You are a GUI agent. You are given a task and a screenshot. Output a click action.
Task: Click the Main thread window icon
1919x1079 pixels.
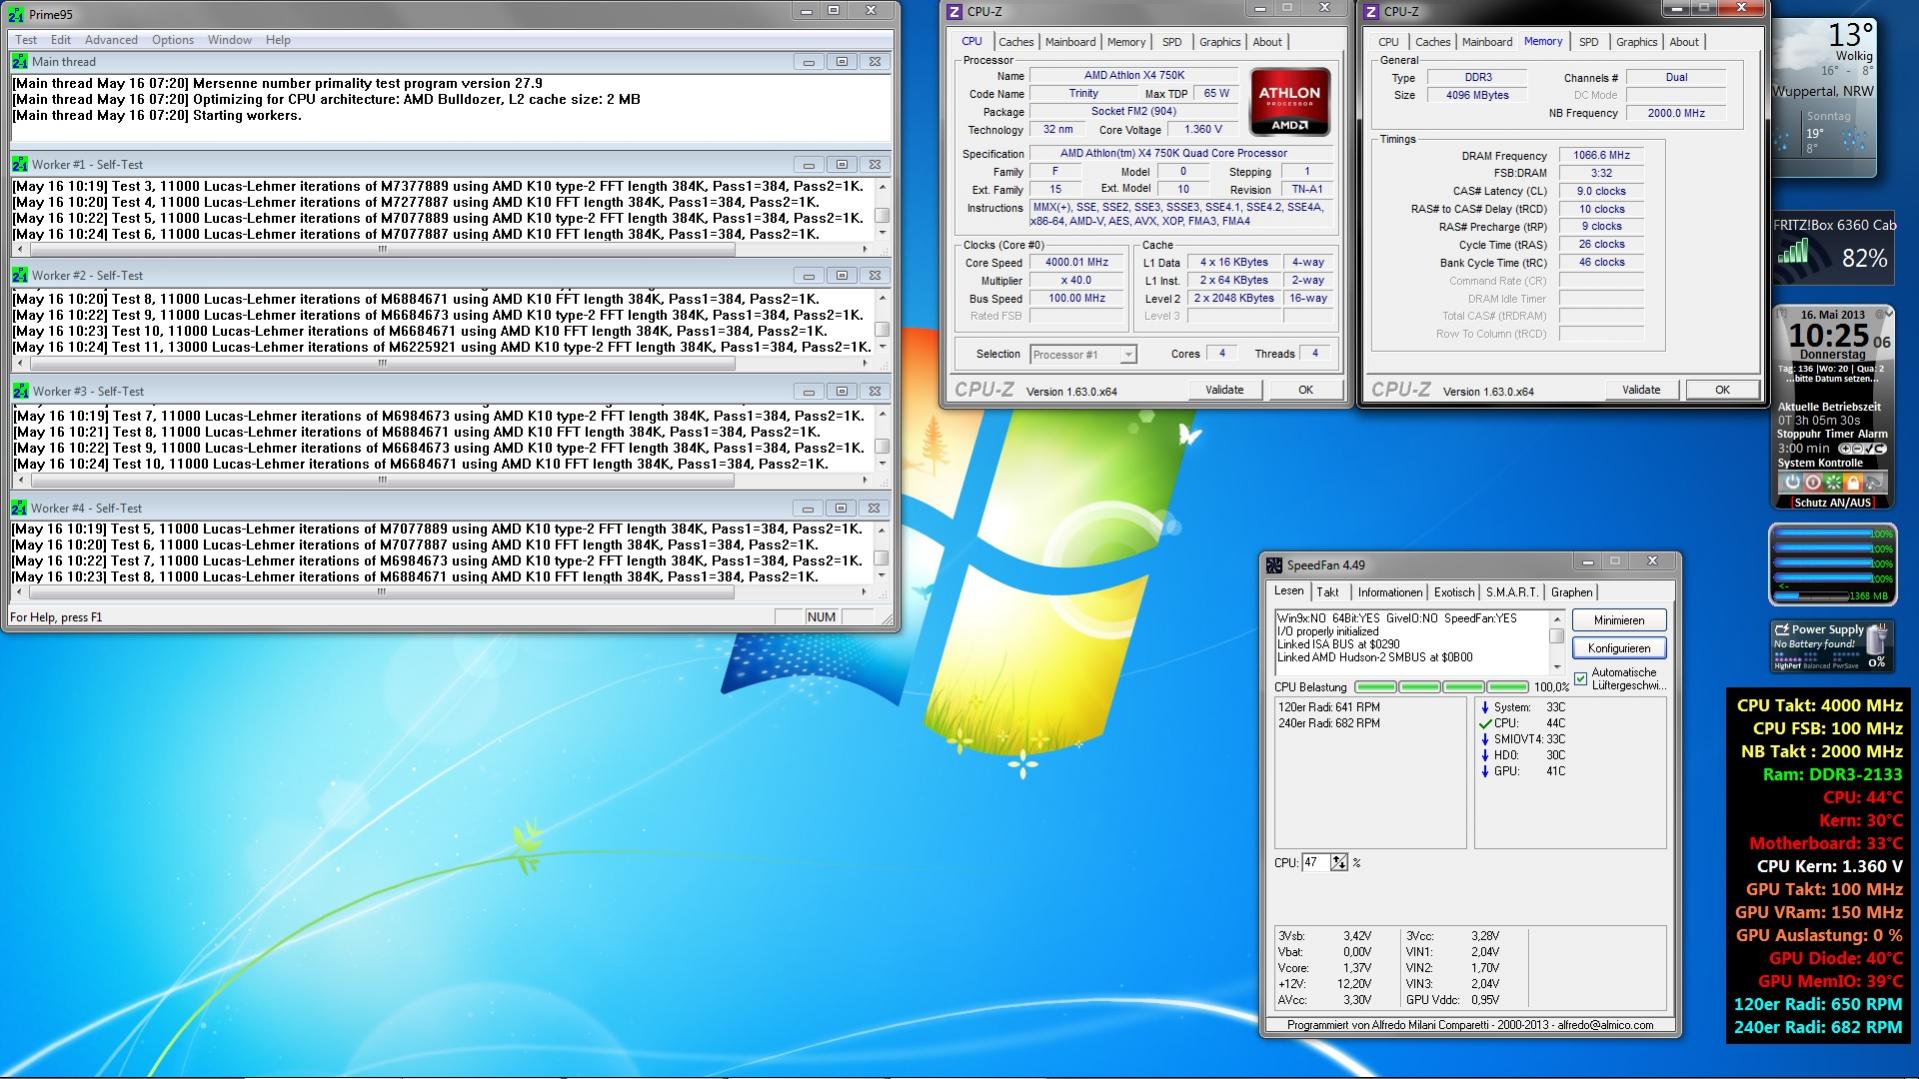(x=20, y=61)
